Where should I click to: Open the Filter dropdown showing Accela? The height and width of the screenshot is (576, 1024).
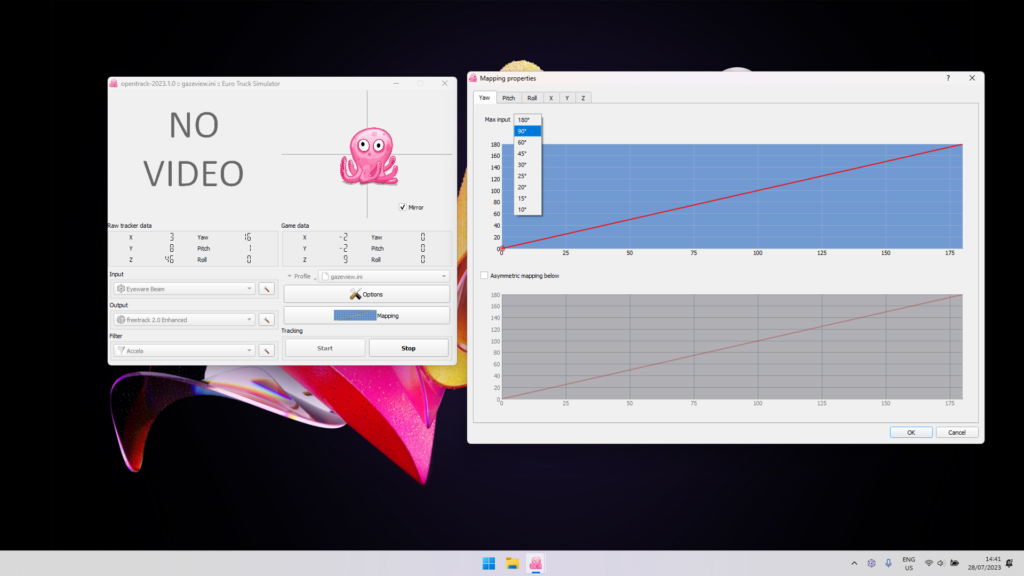[184, 351]
